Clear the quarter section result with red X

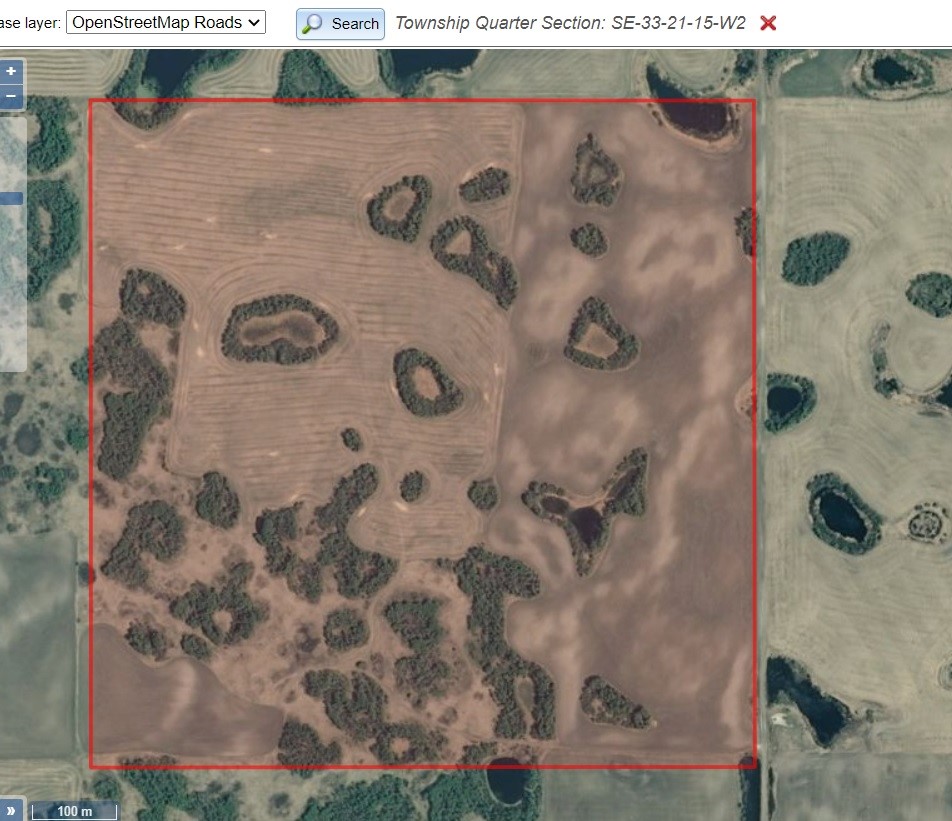point(768,23)
